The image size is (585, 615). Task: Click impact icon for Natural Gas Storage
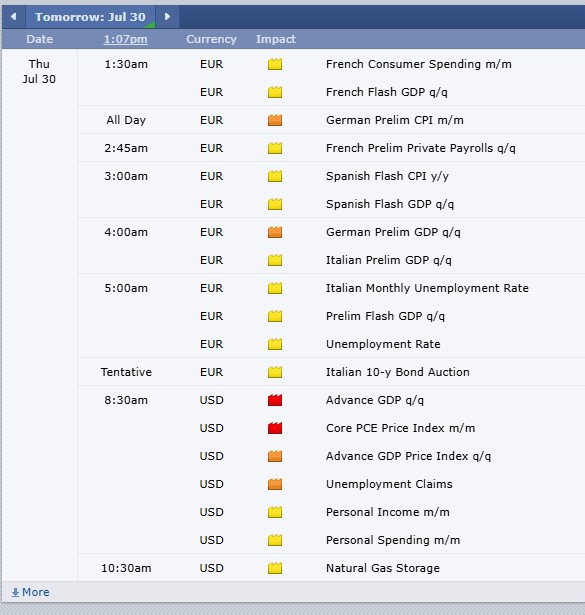pyautogui.click(x=275, y=568)
